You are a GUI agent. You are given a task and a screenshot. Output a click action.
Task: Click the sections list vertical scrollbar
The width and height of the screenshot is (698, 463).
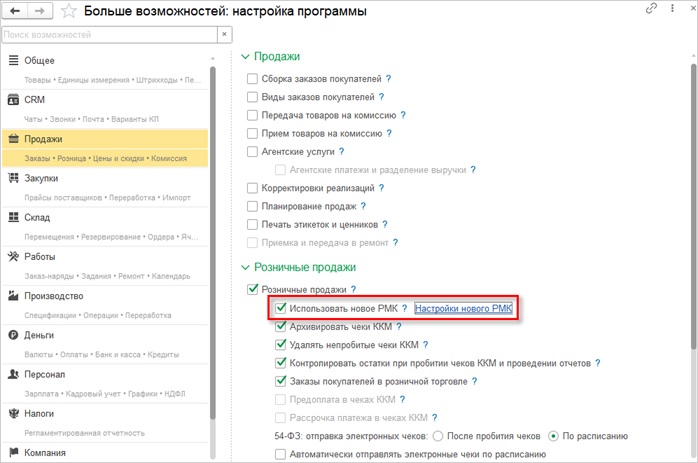pos(213,243)
